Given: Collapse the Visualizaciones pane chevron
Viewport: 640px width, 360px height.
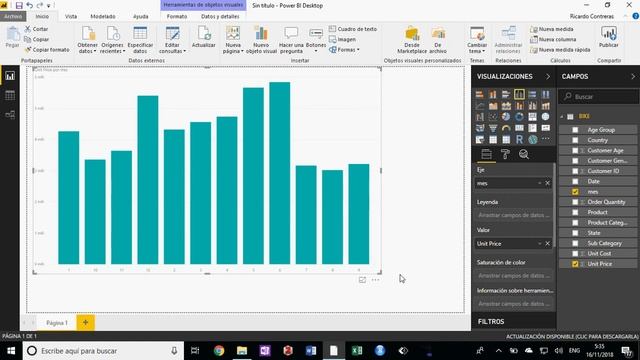Looking at the screenshot, I should coord(548,76).
